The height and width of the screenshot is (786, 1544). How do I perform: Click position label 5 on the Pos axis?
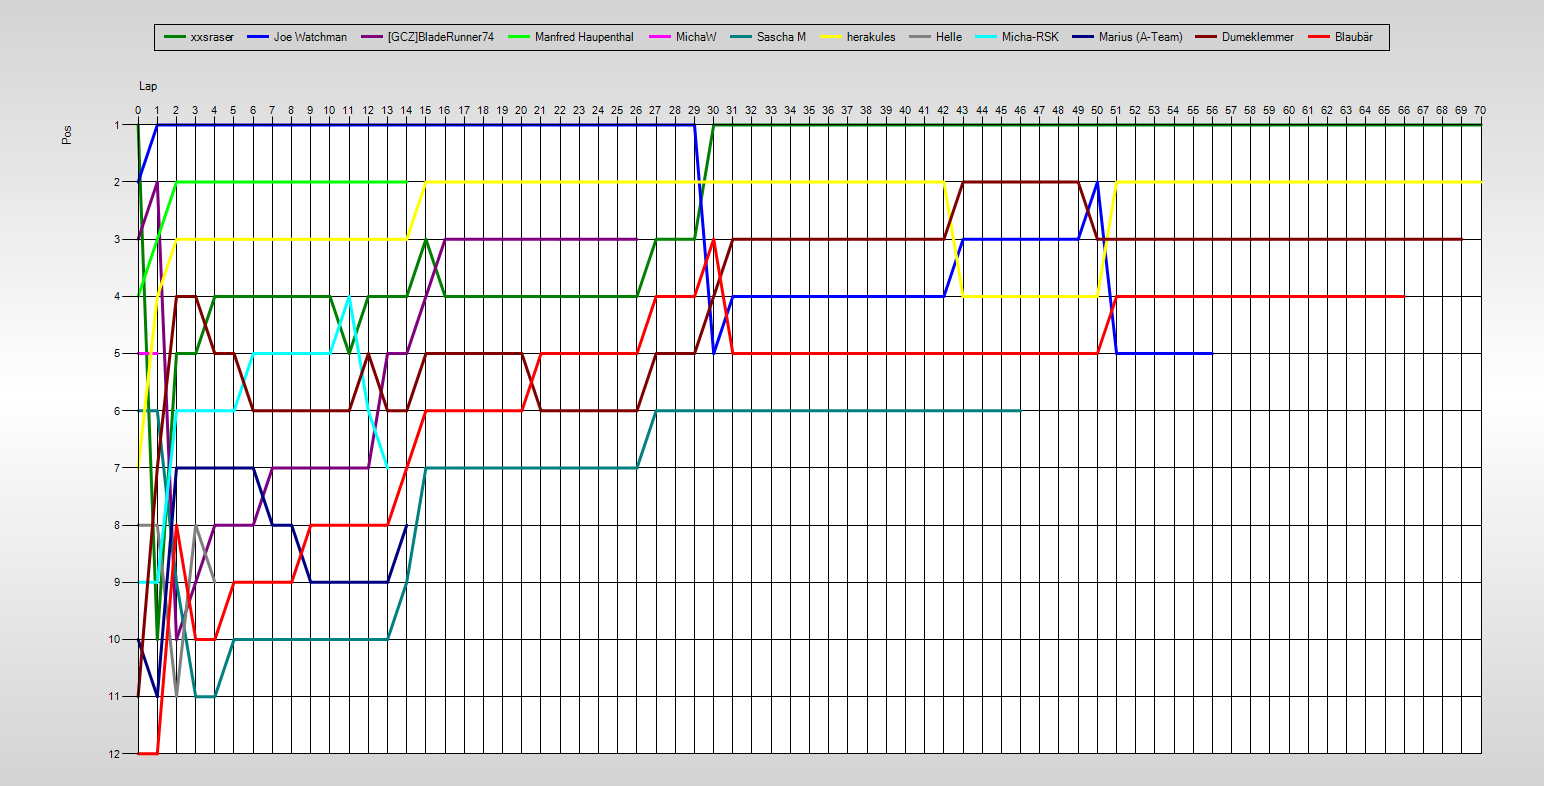pos(118,353)
